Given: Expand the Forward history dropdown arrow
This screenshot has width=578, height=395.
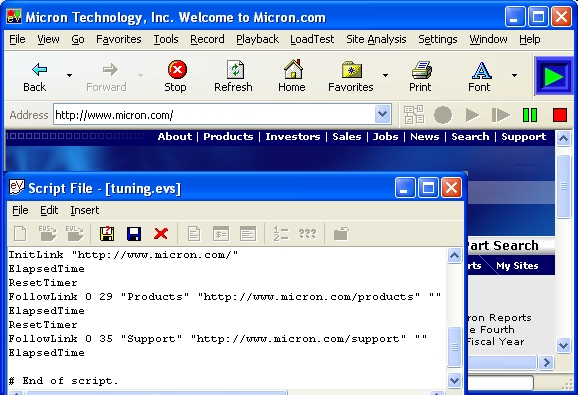Looking at the screenshot, I should pos(140,76).
